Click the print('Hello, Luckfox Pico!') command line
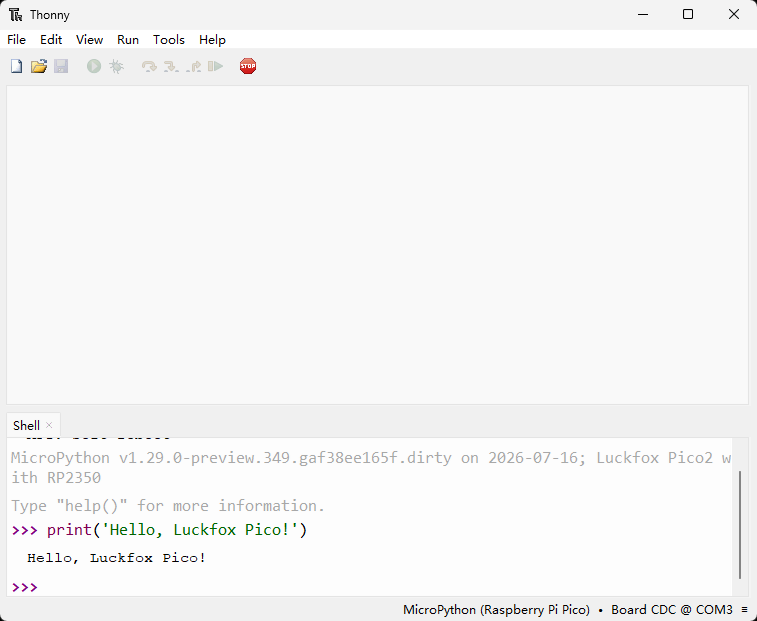Screen dimensions: 757x621 [x=177, y=530]
